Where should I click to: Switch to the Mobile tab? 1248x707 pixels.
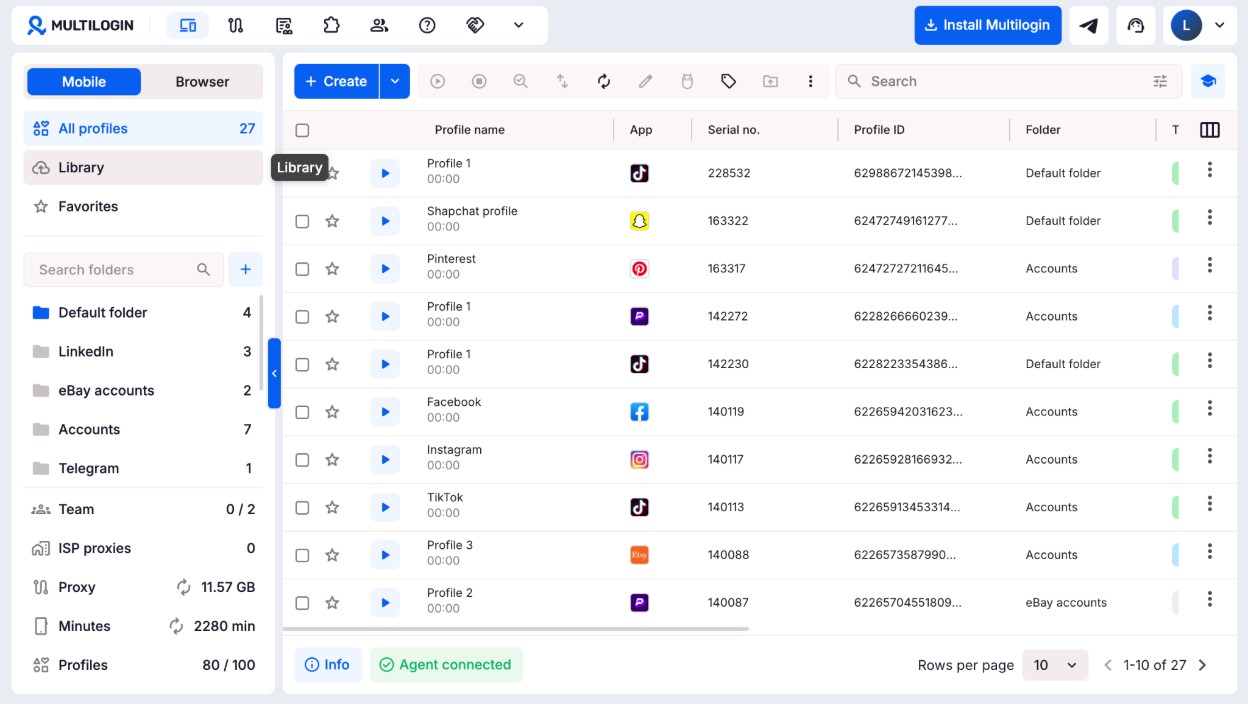pyautogui.click(x=84, y=82)
